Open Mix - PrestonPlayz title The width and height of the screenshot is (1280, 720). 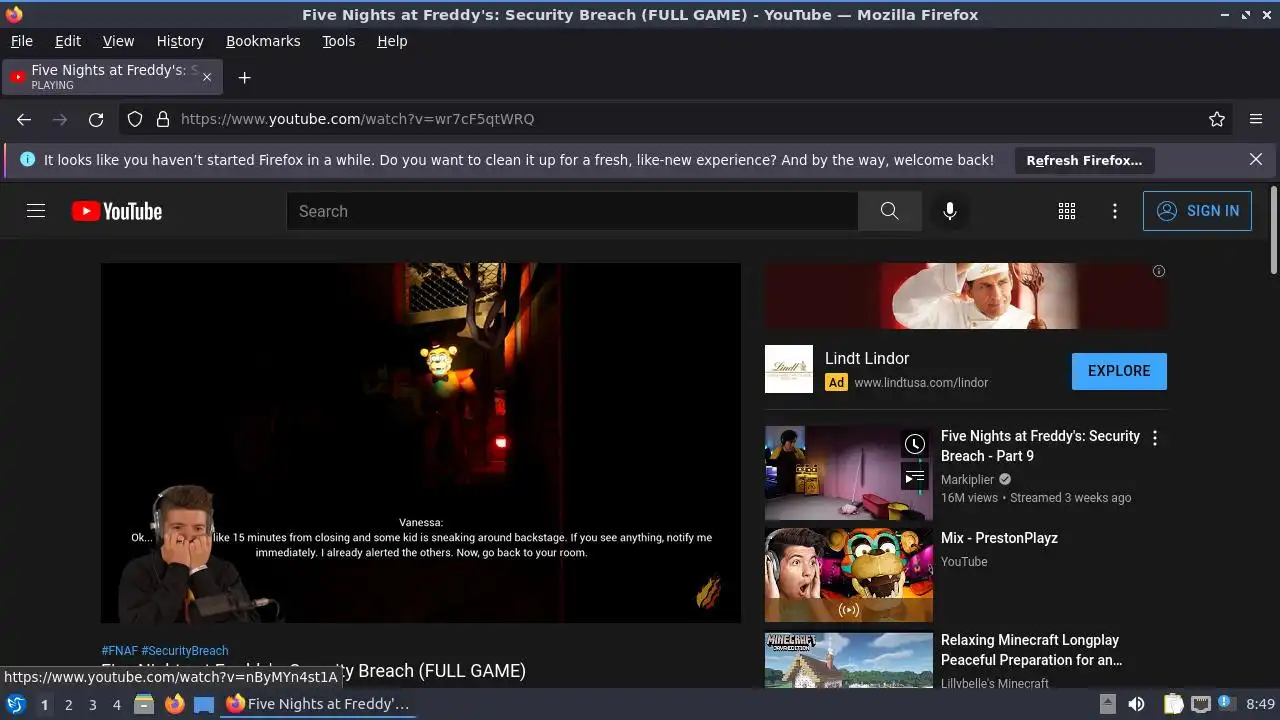click(x=999, y=538)
